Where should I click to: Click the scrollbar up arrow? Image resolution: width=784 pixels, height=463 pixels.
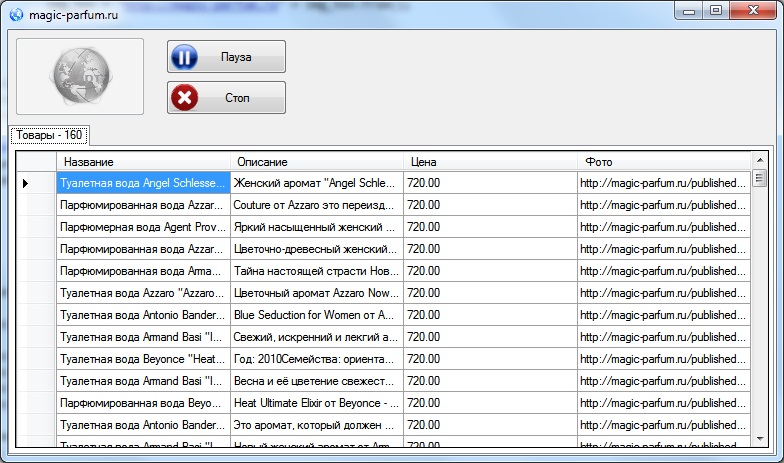point(760,160)
